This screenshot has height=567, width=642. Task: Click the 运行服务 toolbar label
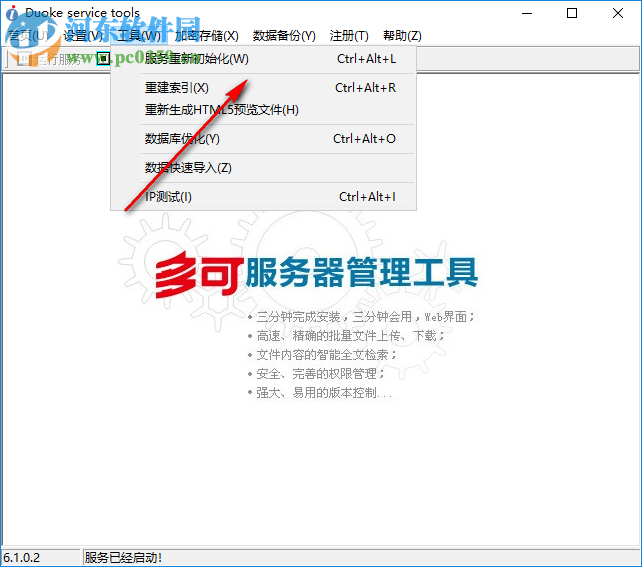[57, 59]
